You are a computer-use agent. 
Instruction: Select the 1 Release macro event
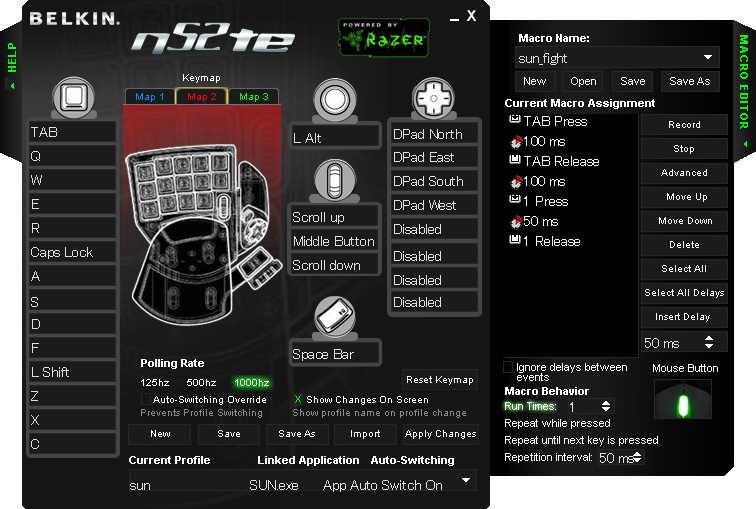545,241
